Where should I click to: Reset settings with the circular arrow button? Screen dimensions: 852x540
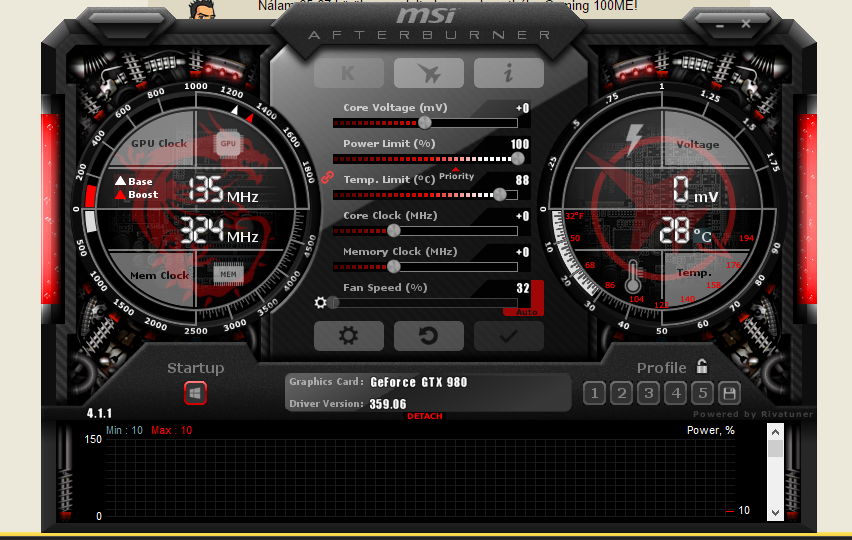(429, 336)
